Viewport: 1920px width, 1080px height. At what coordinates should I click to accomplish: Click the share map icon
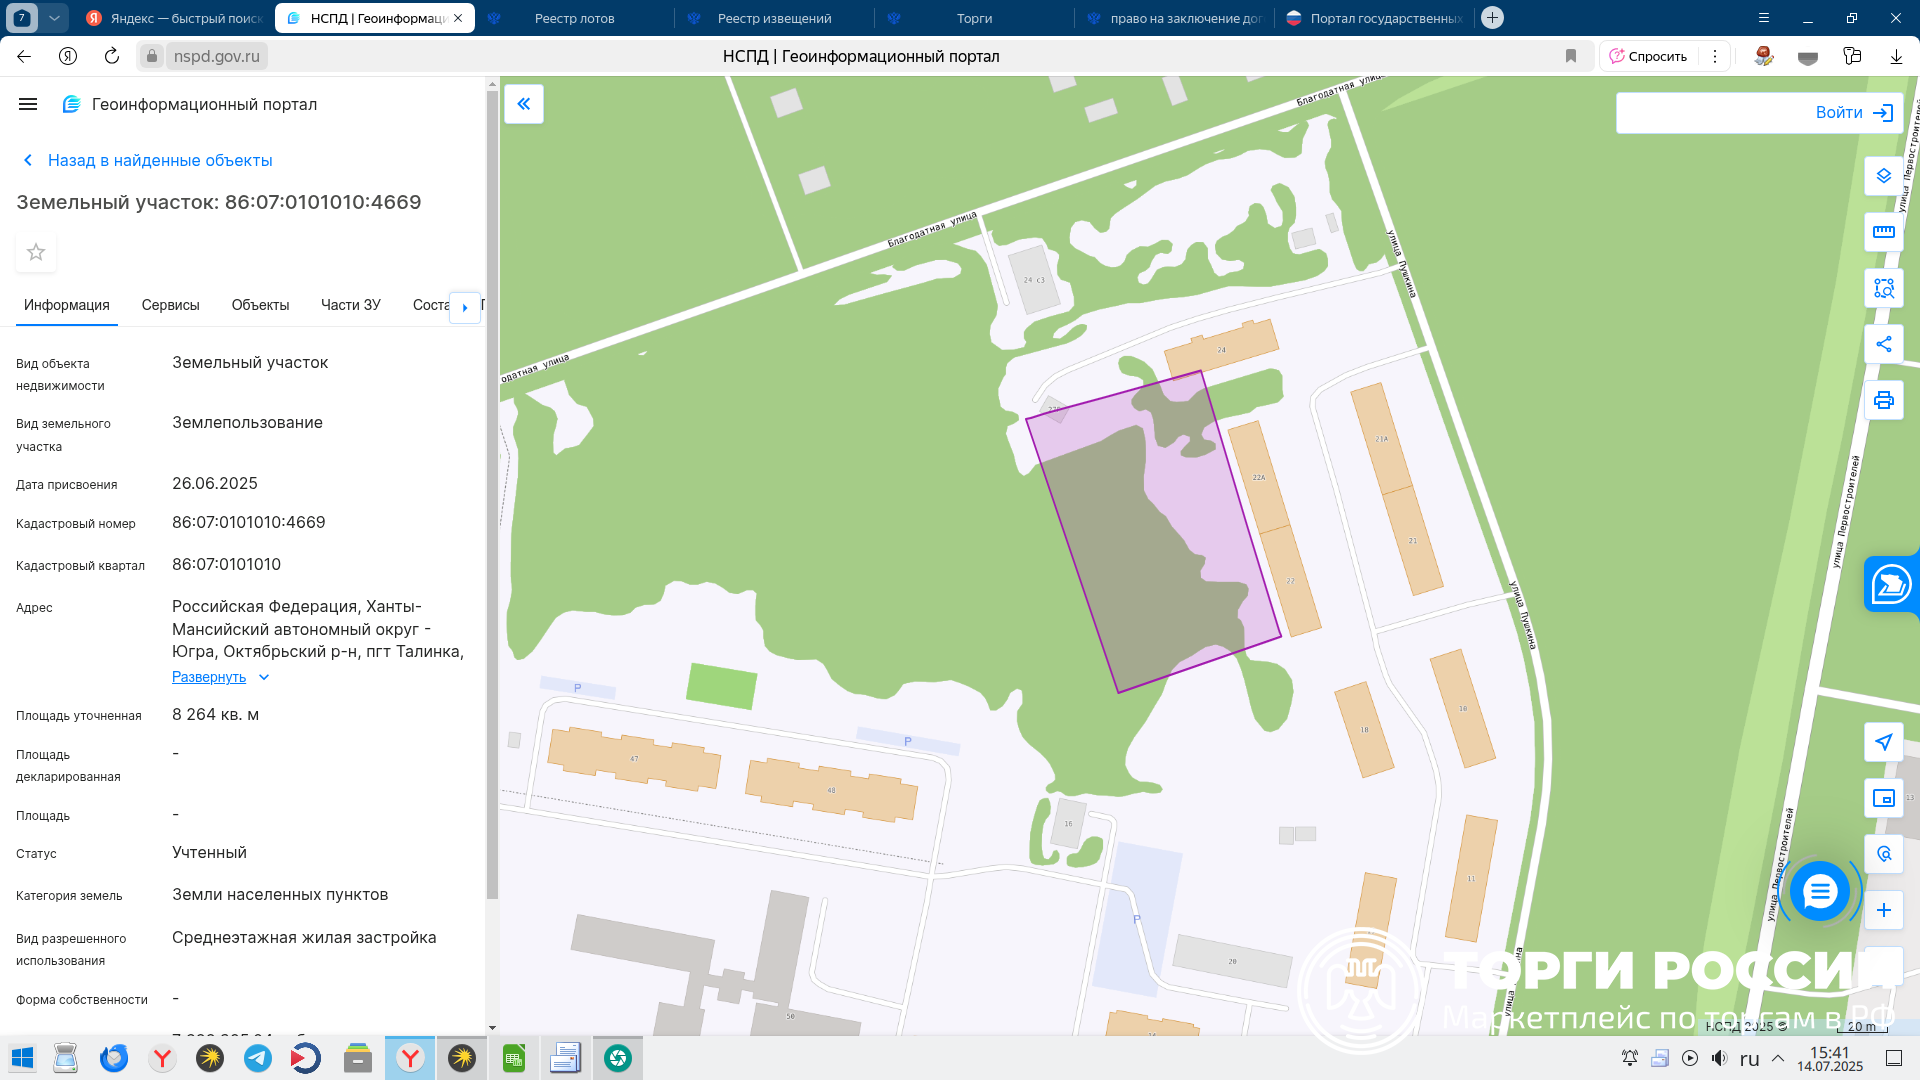tap(1883, 344)
